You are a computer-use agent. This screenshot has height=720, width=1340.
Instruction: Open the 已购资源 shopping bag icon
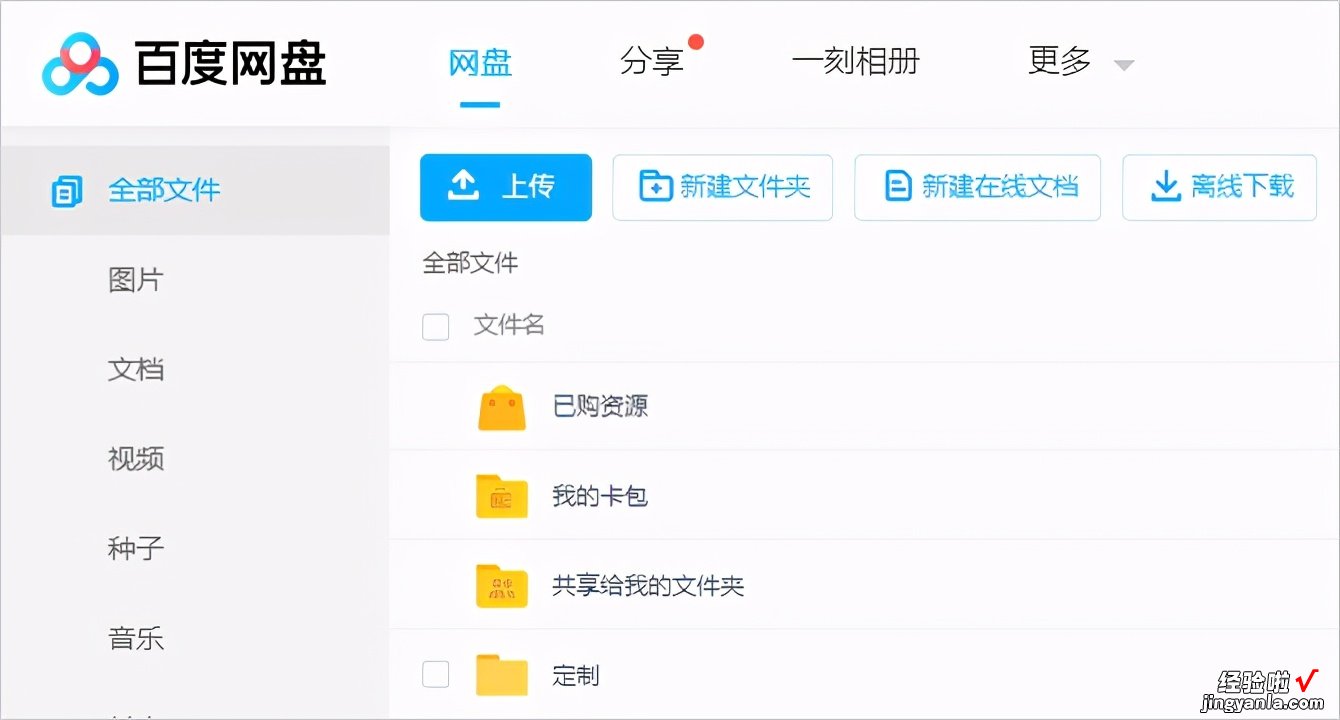tap(502, 407)
